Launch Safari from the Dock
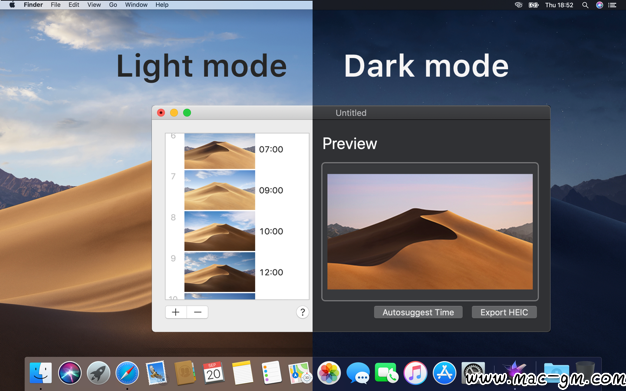Image resolution: width=626 pixels, height=391 pixels. pyautogui.click(x=127, y=373)
